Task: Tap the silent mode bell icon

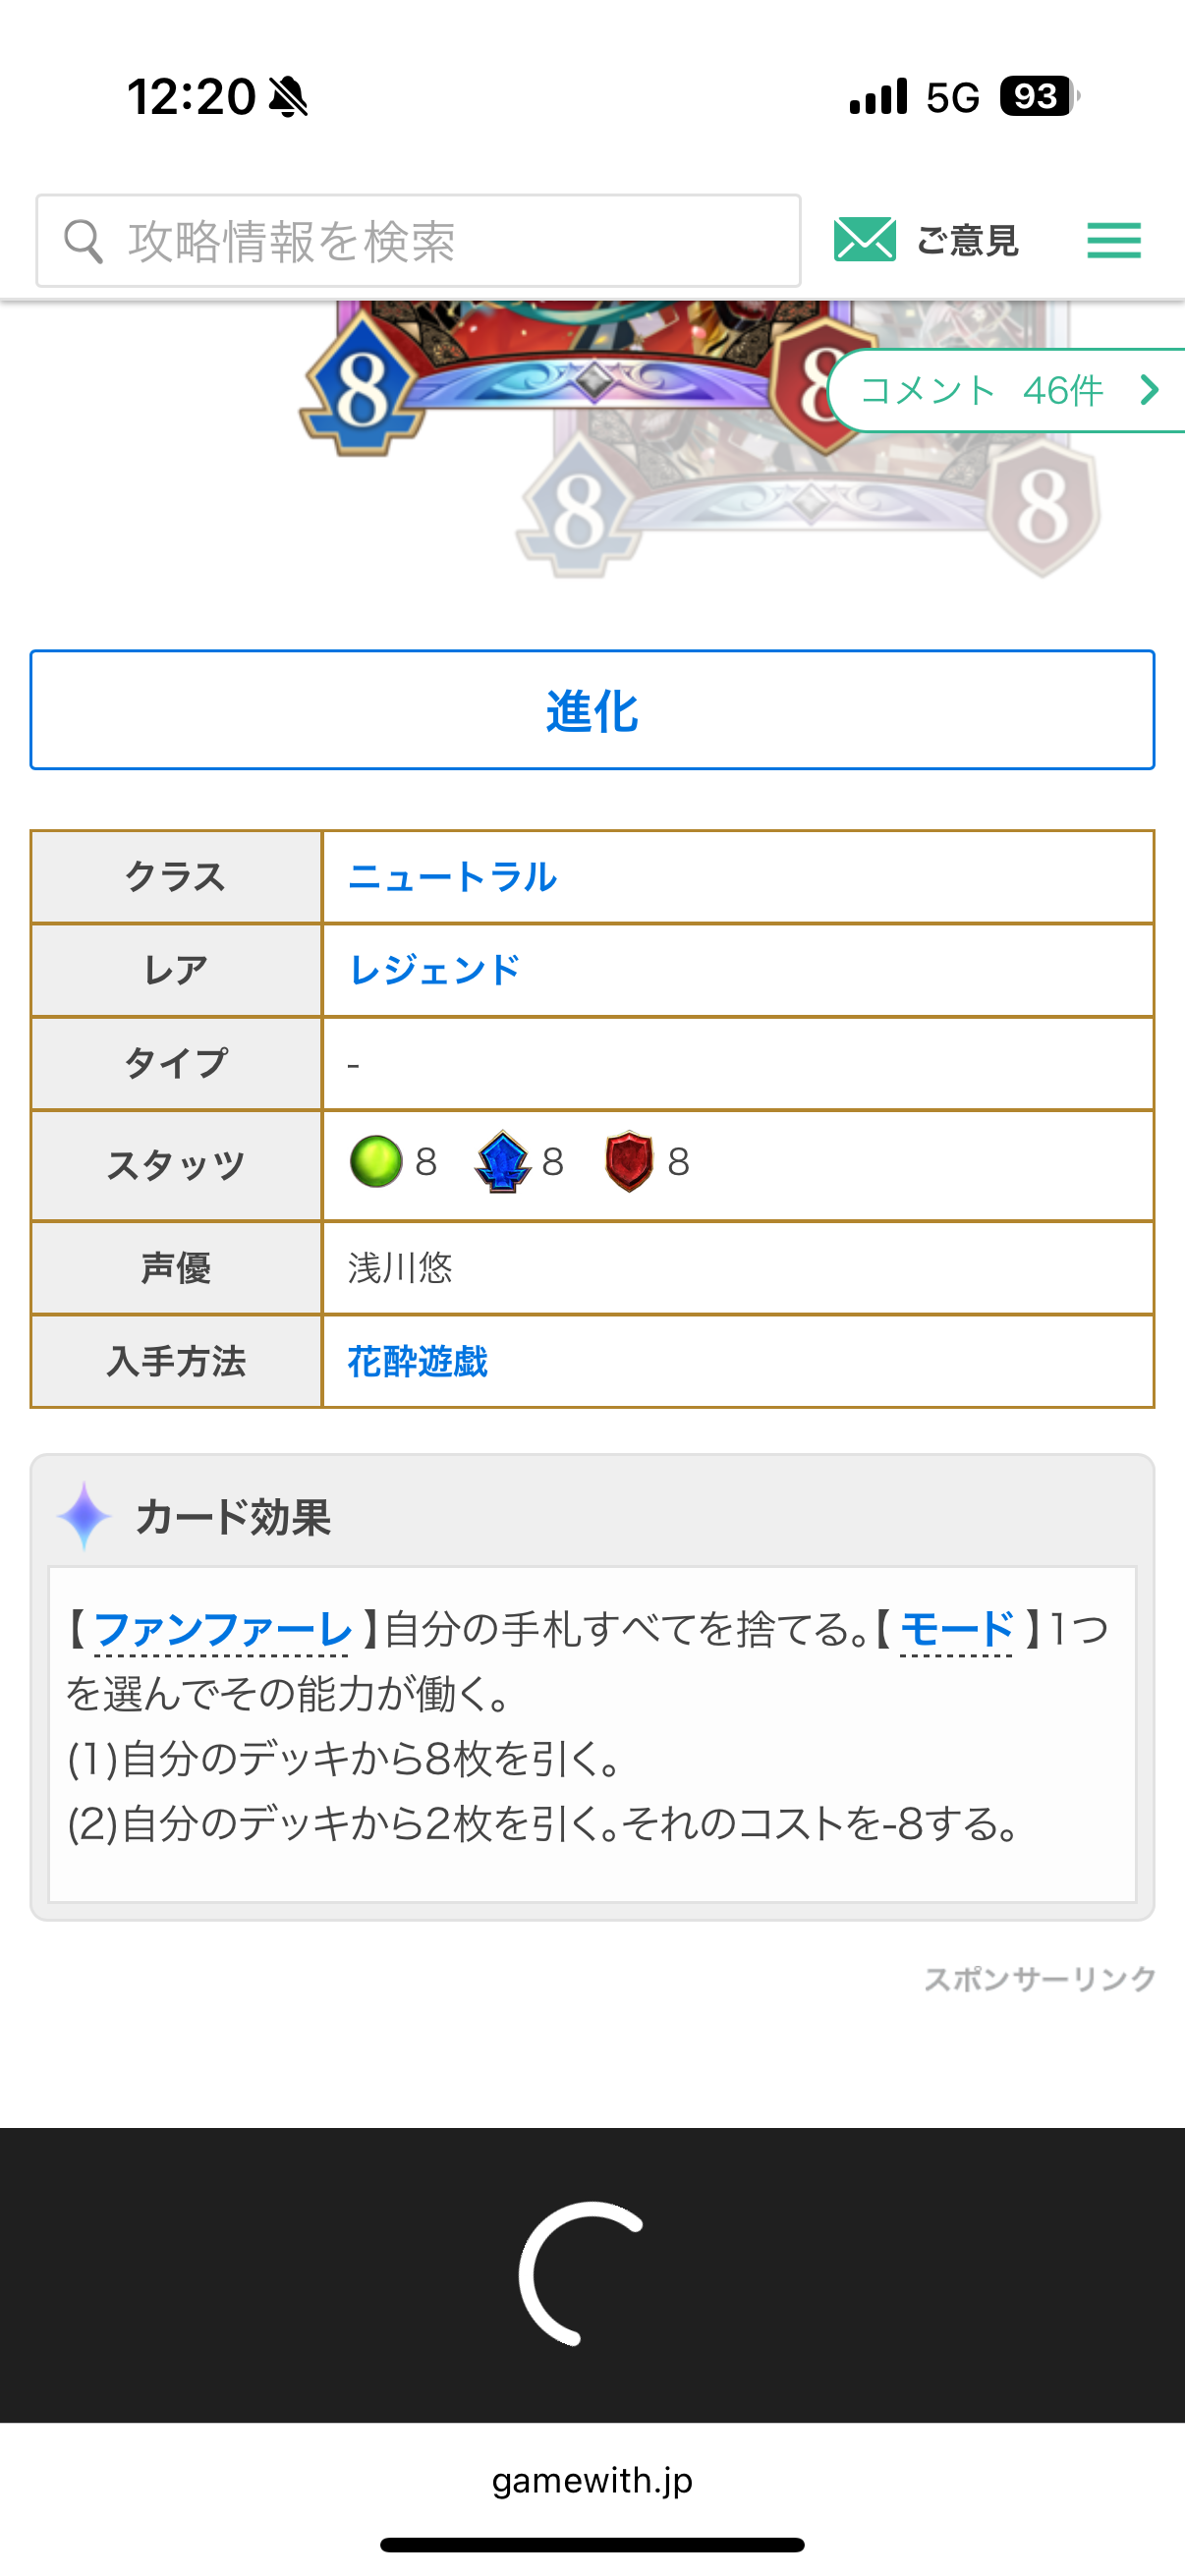Action: click(289, 97)
